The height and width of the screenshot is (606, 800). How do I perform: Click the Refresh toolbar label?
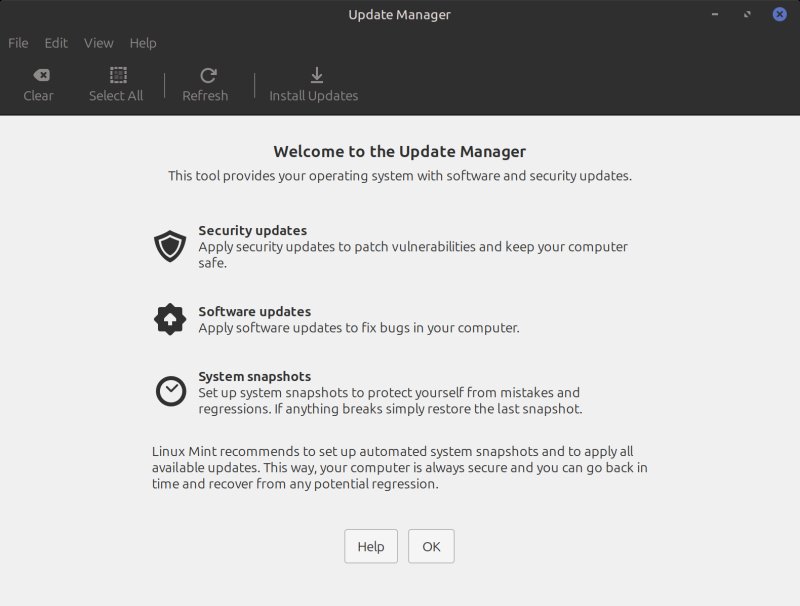206,96
